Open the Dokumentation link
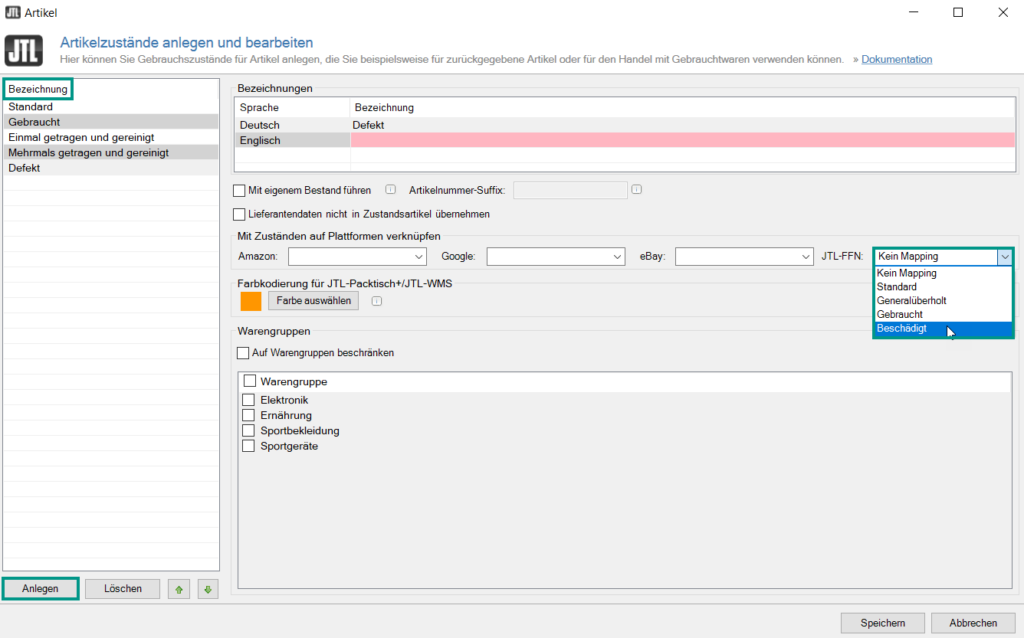Image resolution: width=1024 pixels, height=638 pixels. pyautogui.click(x=896, y=60)
